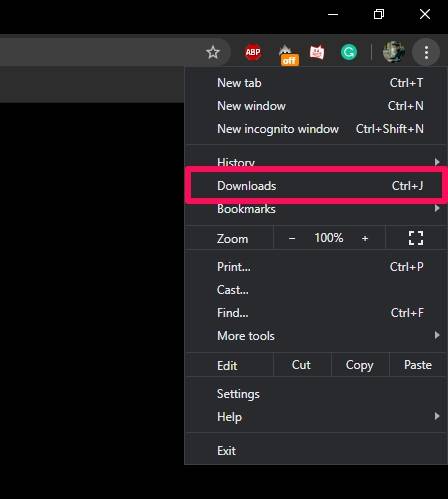Viewport: 448px width, 499px height.
Task: Click the bookmark star icon
Action: click(213, 52)
